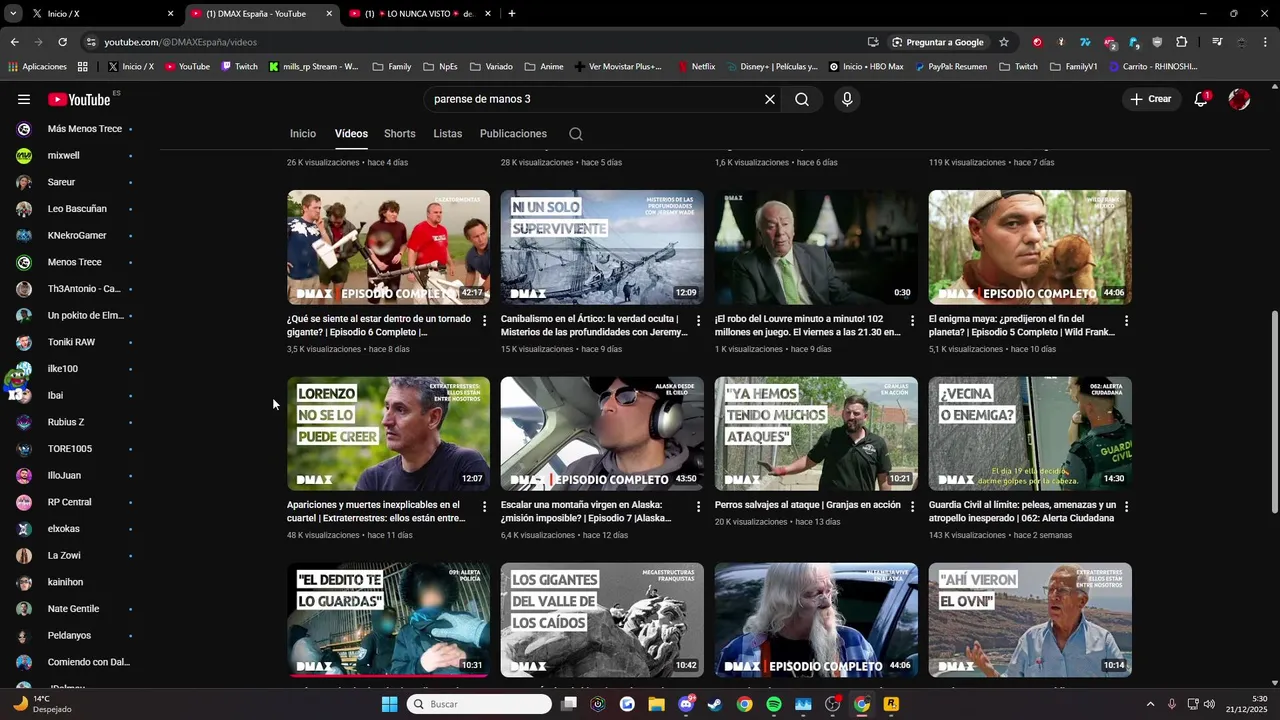This screenshot has width=1280, height=720.
Task: Search within the channel using magnifier icon
Action: coord(576,134)
